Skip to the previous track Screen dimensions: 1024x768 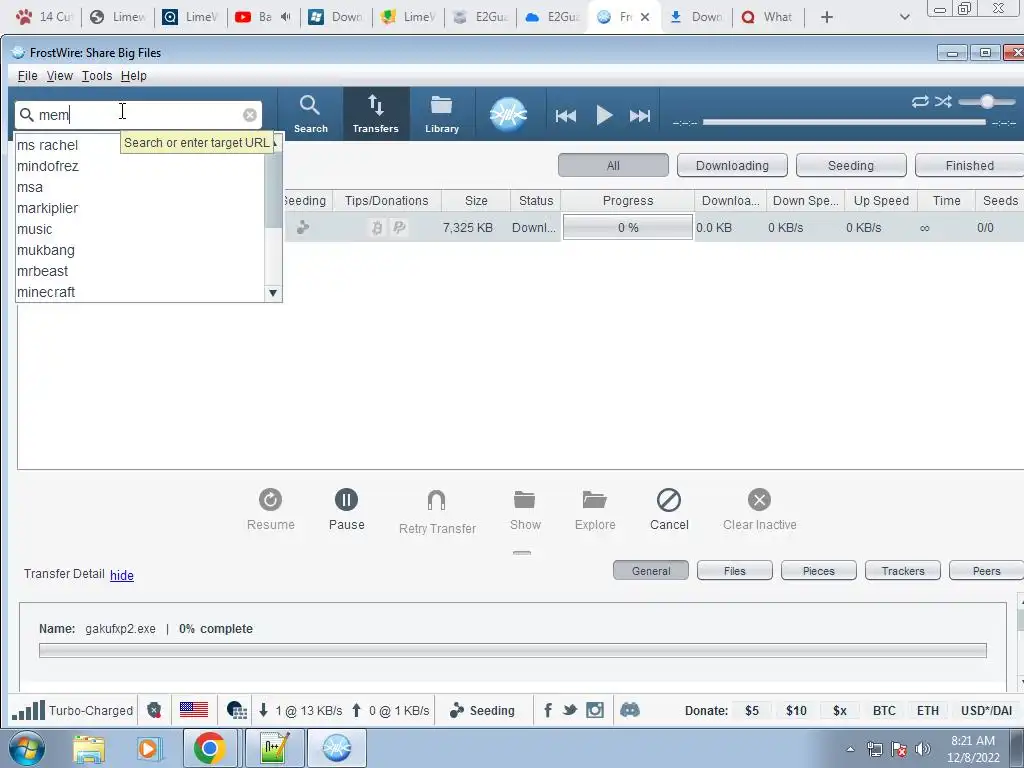pos(566,116)
